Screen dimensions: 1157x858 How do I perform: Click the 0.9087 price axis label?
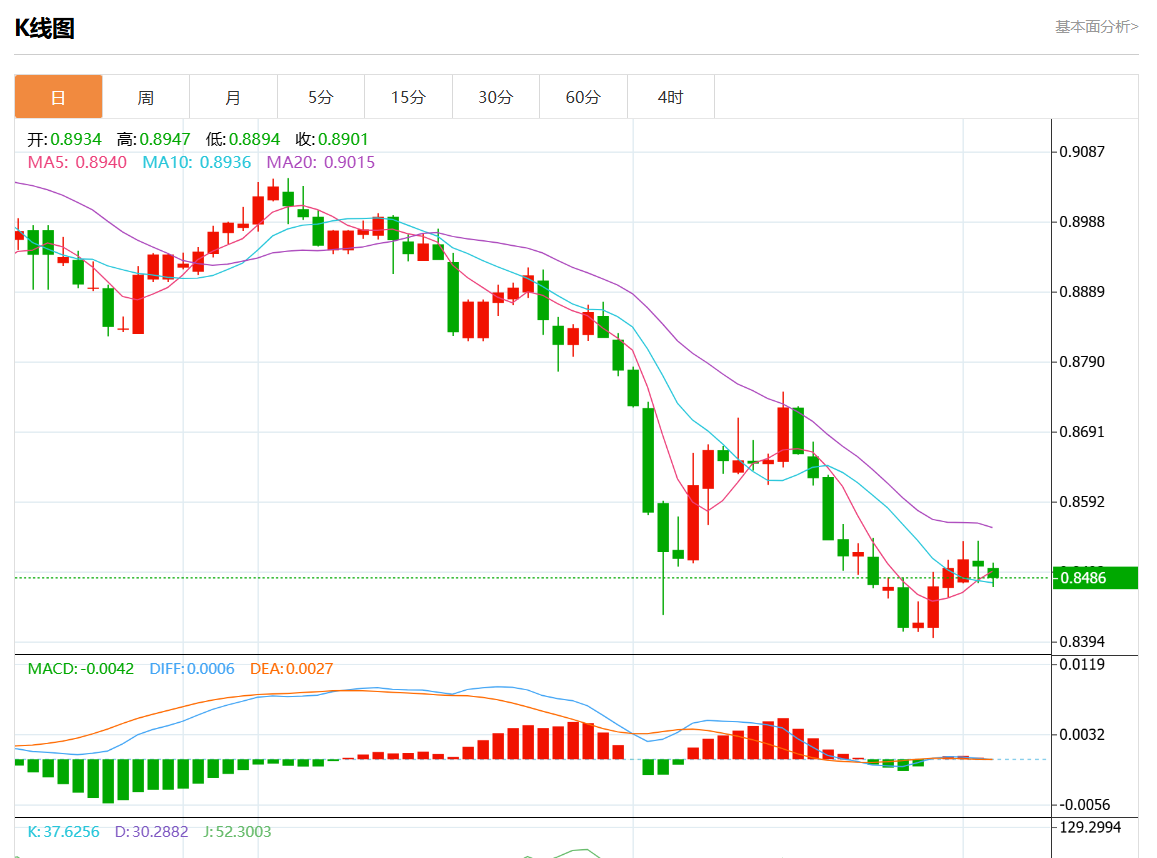(1082, 152)
